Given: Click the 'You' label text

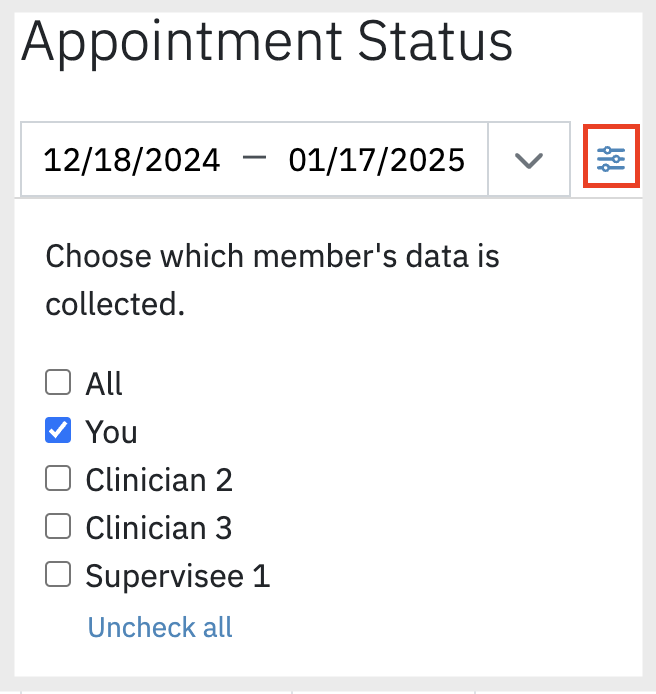Looking at the screenshot, I should (112, 432).
